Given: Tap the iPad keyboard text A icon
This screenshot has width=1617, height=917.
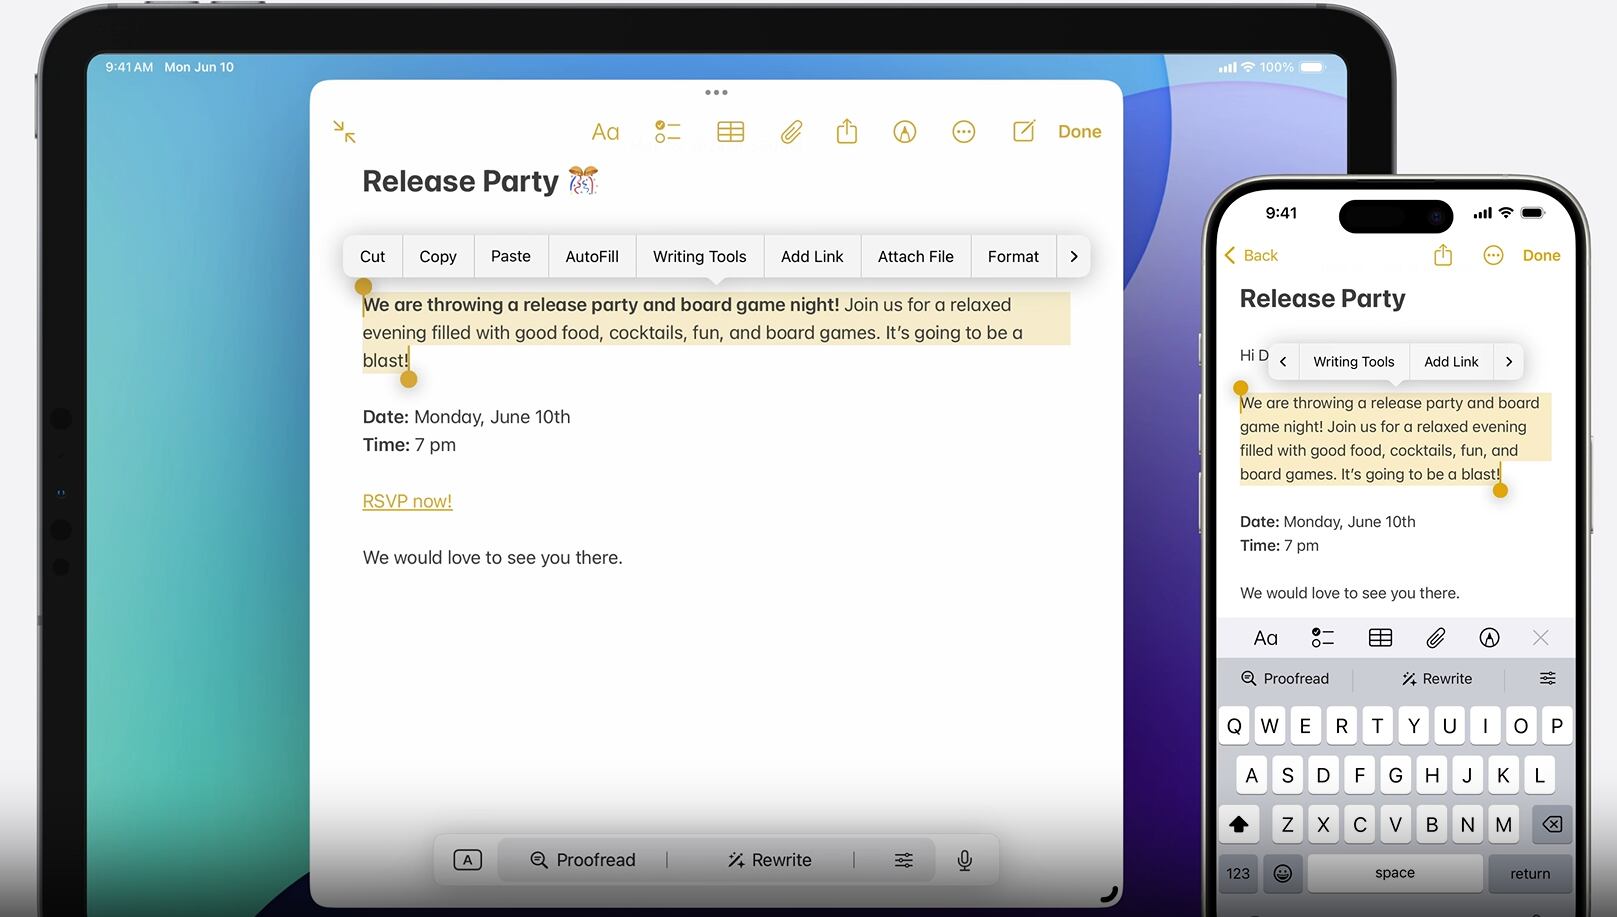Looking at the screenshot, I should click(467, 860).
